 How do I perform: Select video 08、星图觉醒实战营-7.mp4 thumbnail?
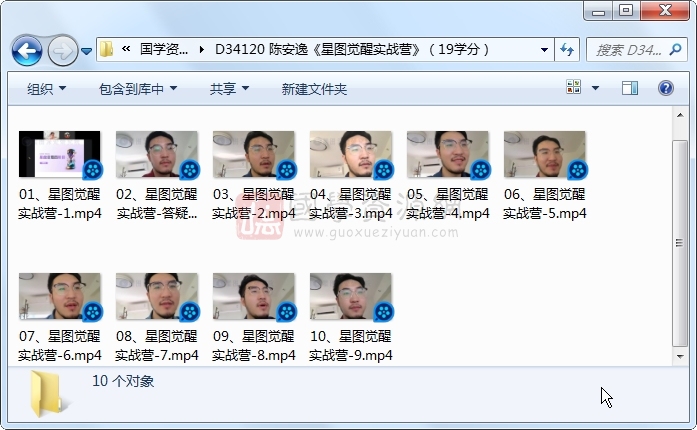157,297
